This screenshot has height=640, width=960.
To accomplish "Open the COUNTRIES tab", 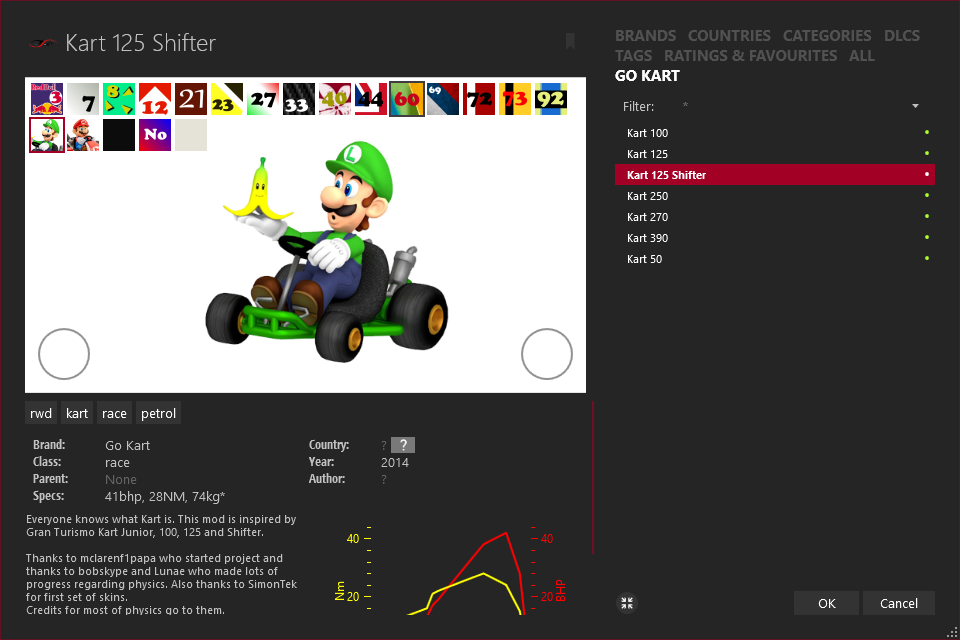I will (729, 36).
